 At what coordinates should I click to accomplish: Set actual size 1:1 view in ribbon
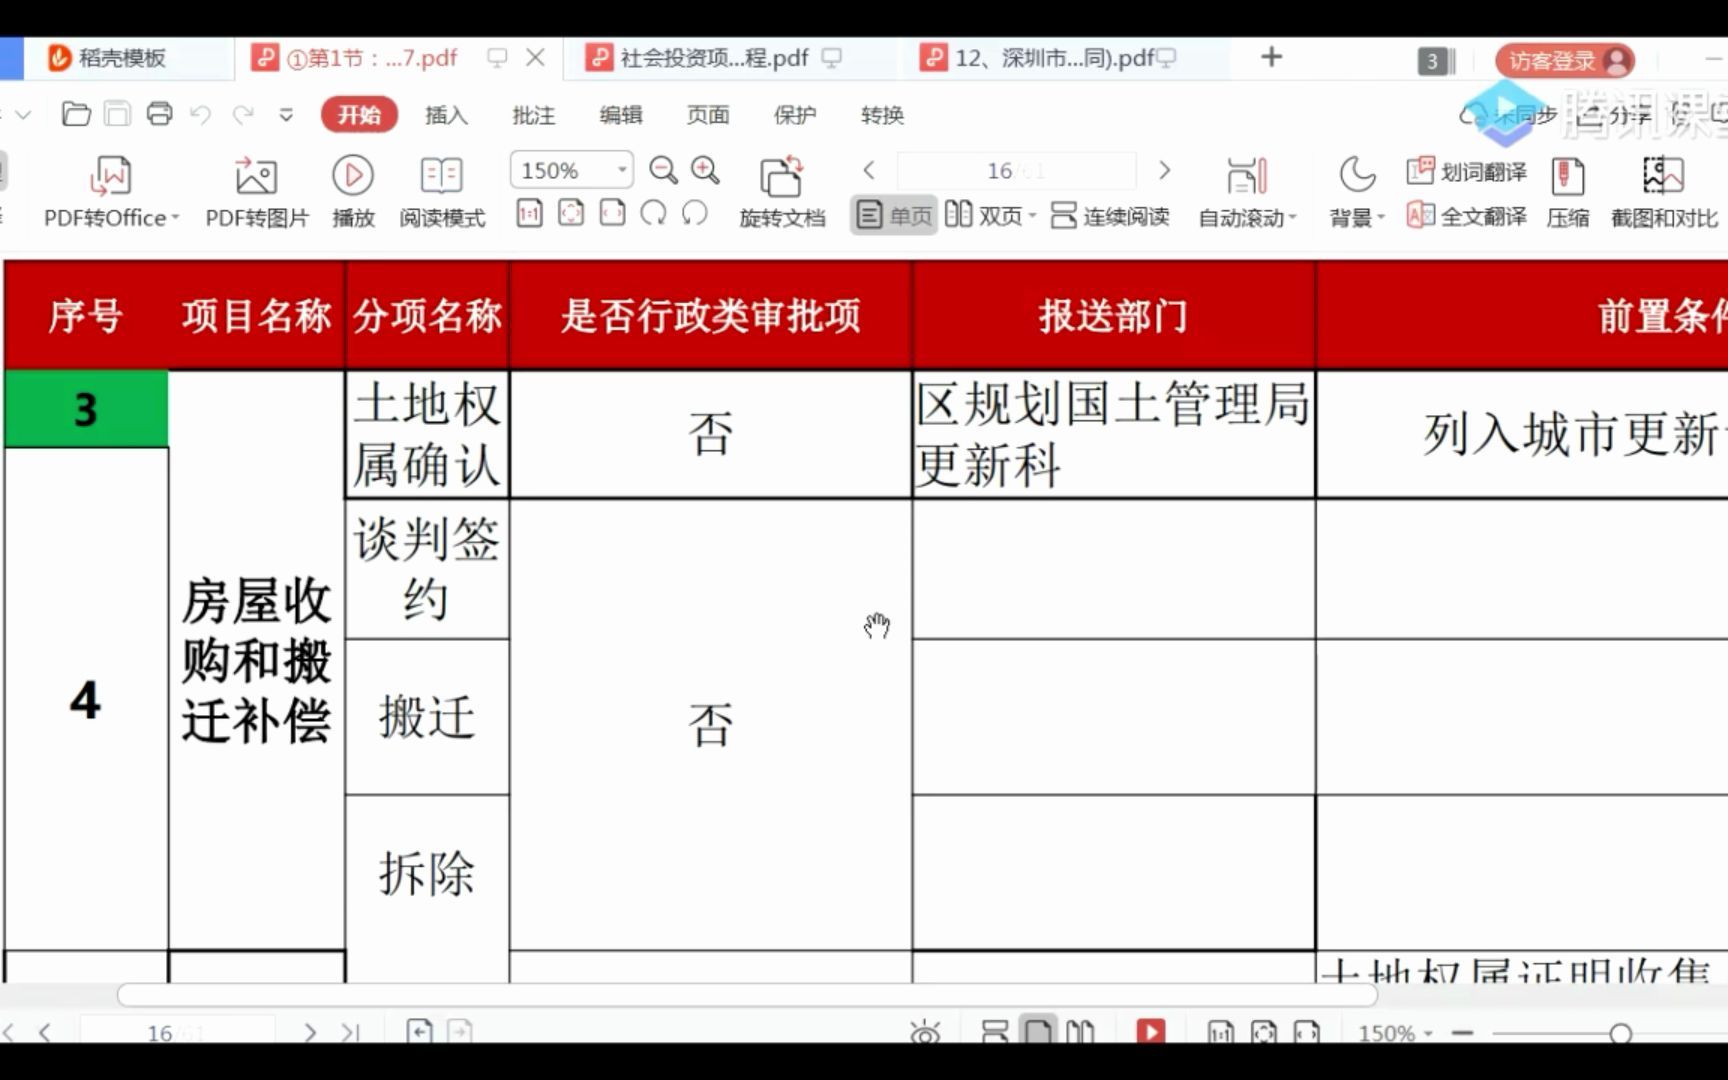[x=529, y=213]
